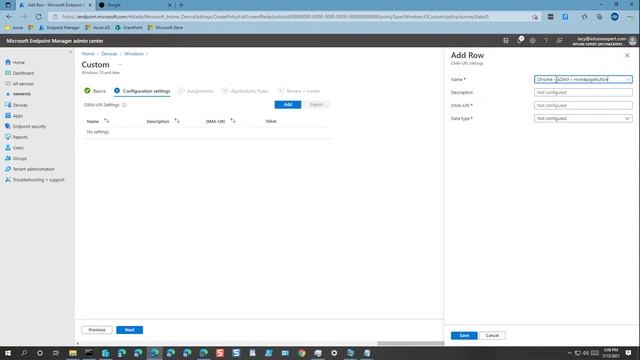Screen dimensions: 640x360
Task: Open the account avatar menu
Action: coord(632,41)
